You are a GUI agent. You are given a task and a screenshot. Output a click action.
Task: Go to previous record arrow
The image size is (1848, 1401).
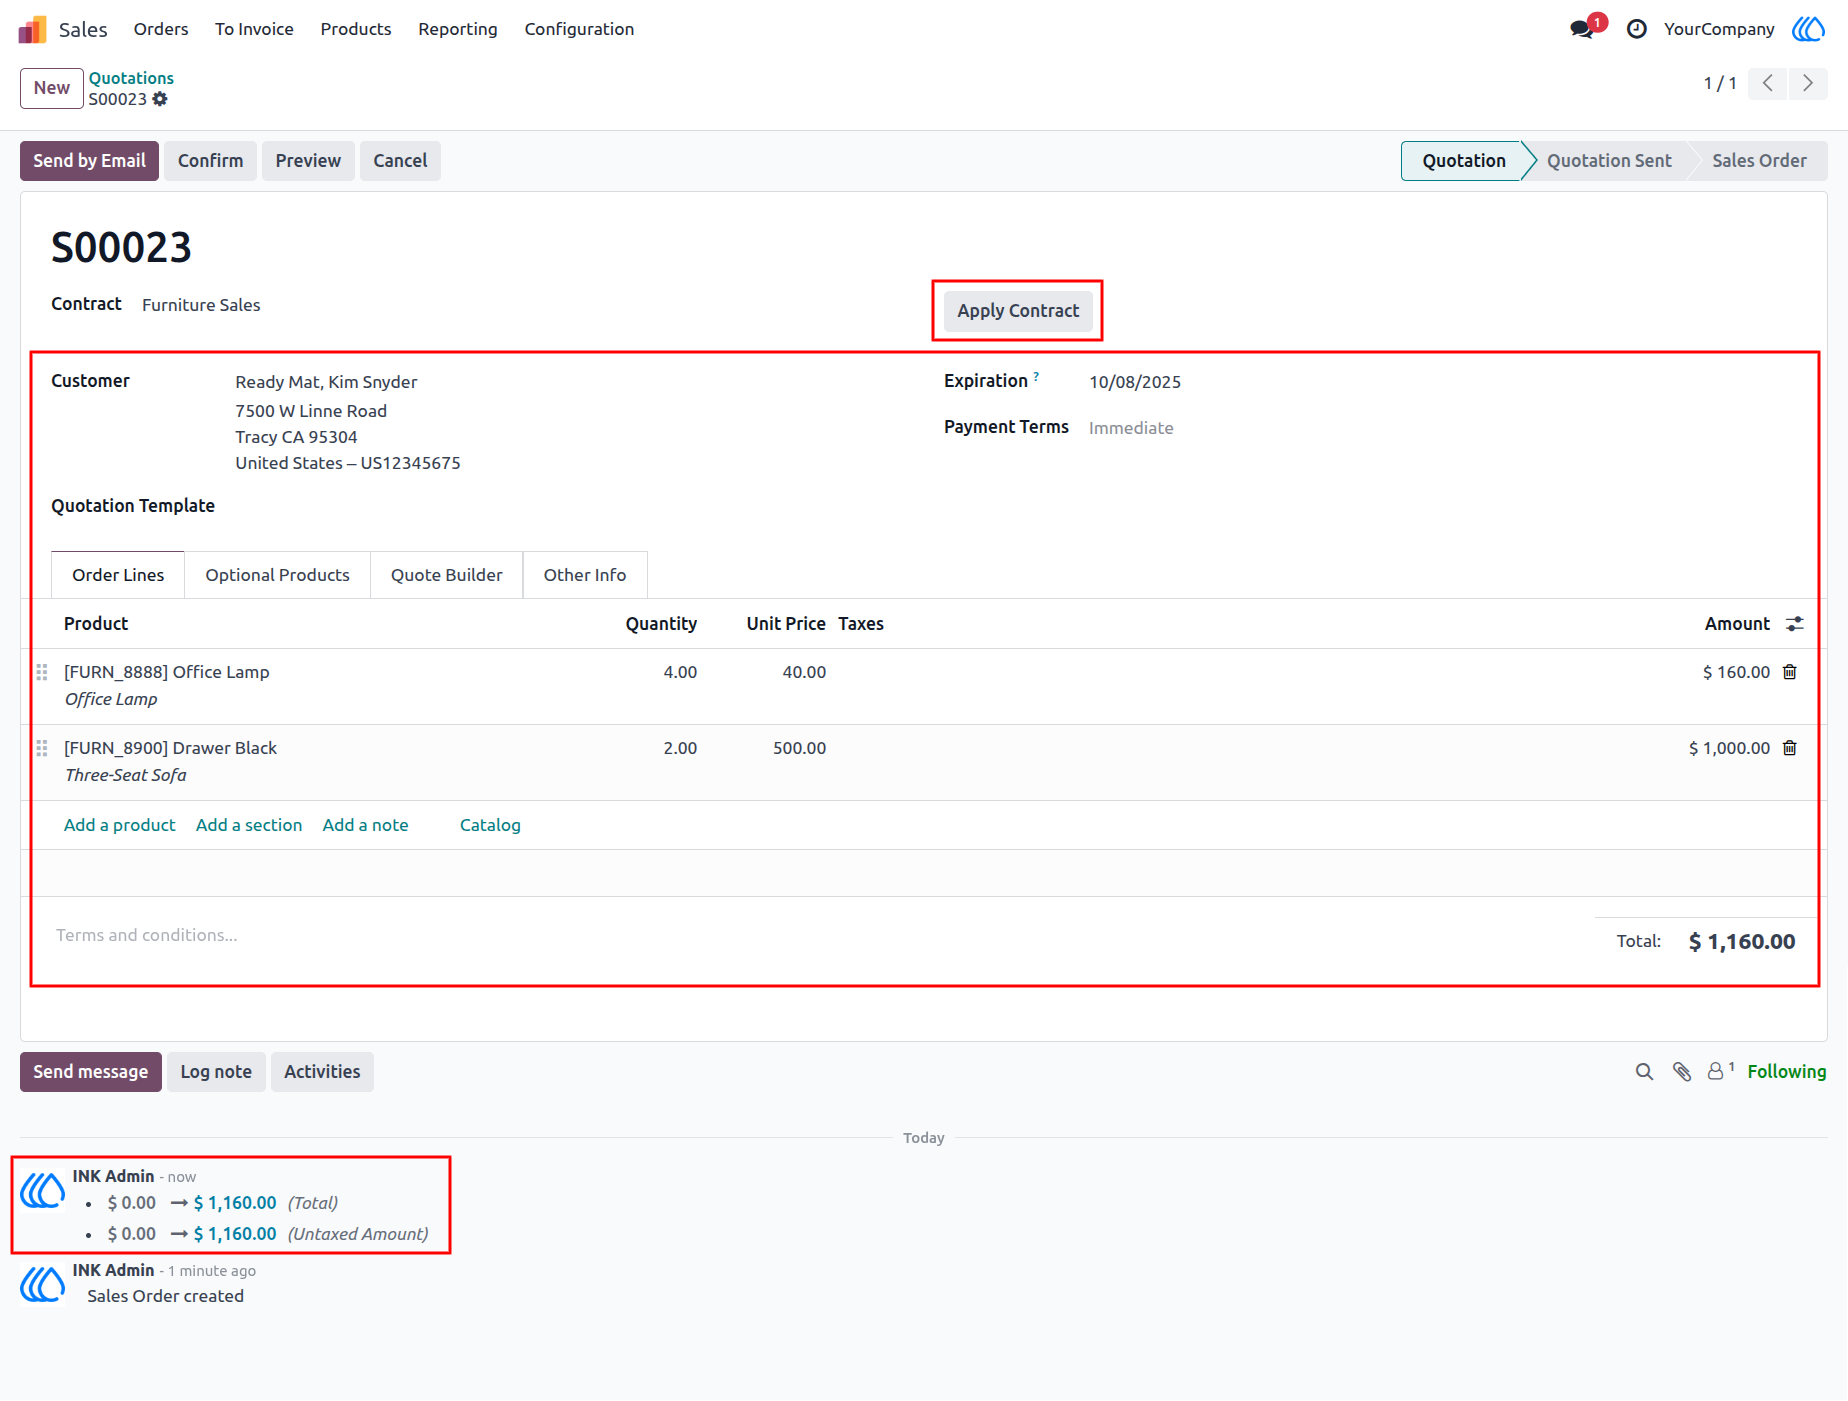click(1768, 83)
